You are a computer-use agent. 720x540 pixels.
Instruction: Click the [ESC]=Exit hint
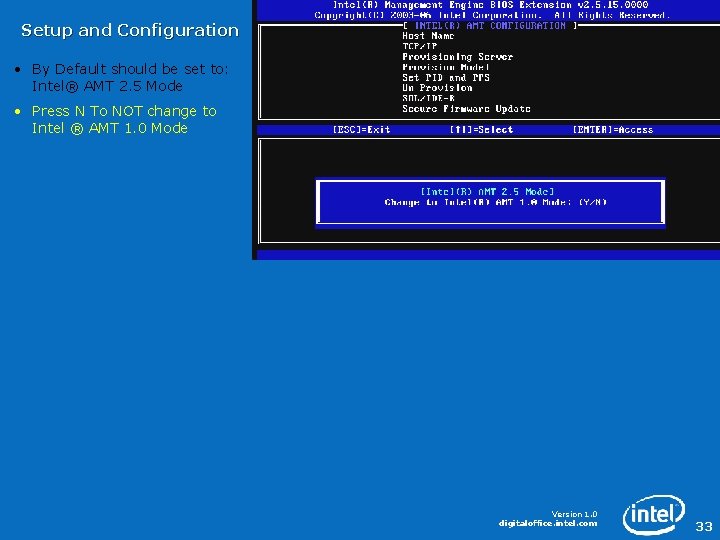coord(361,130)
